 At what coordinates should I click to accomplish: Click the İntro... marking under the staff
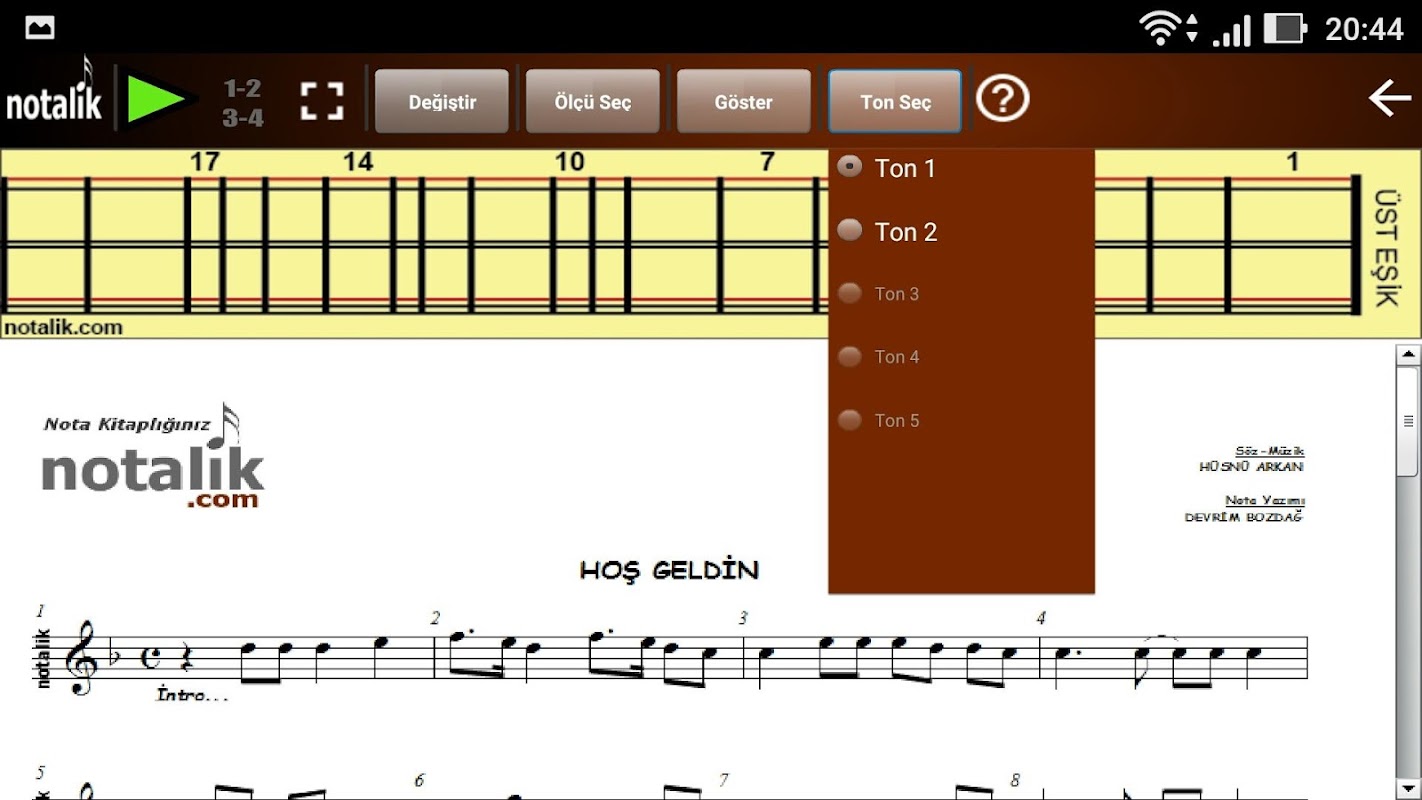click(x=192, y=694)
